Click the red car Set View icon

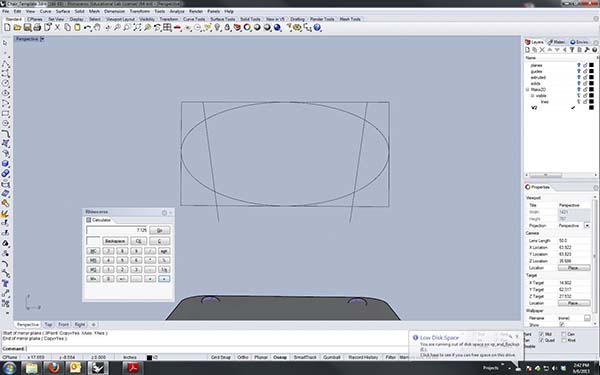[177, 28]
